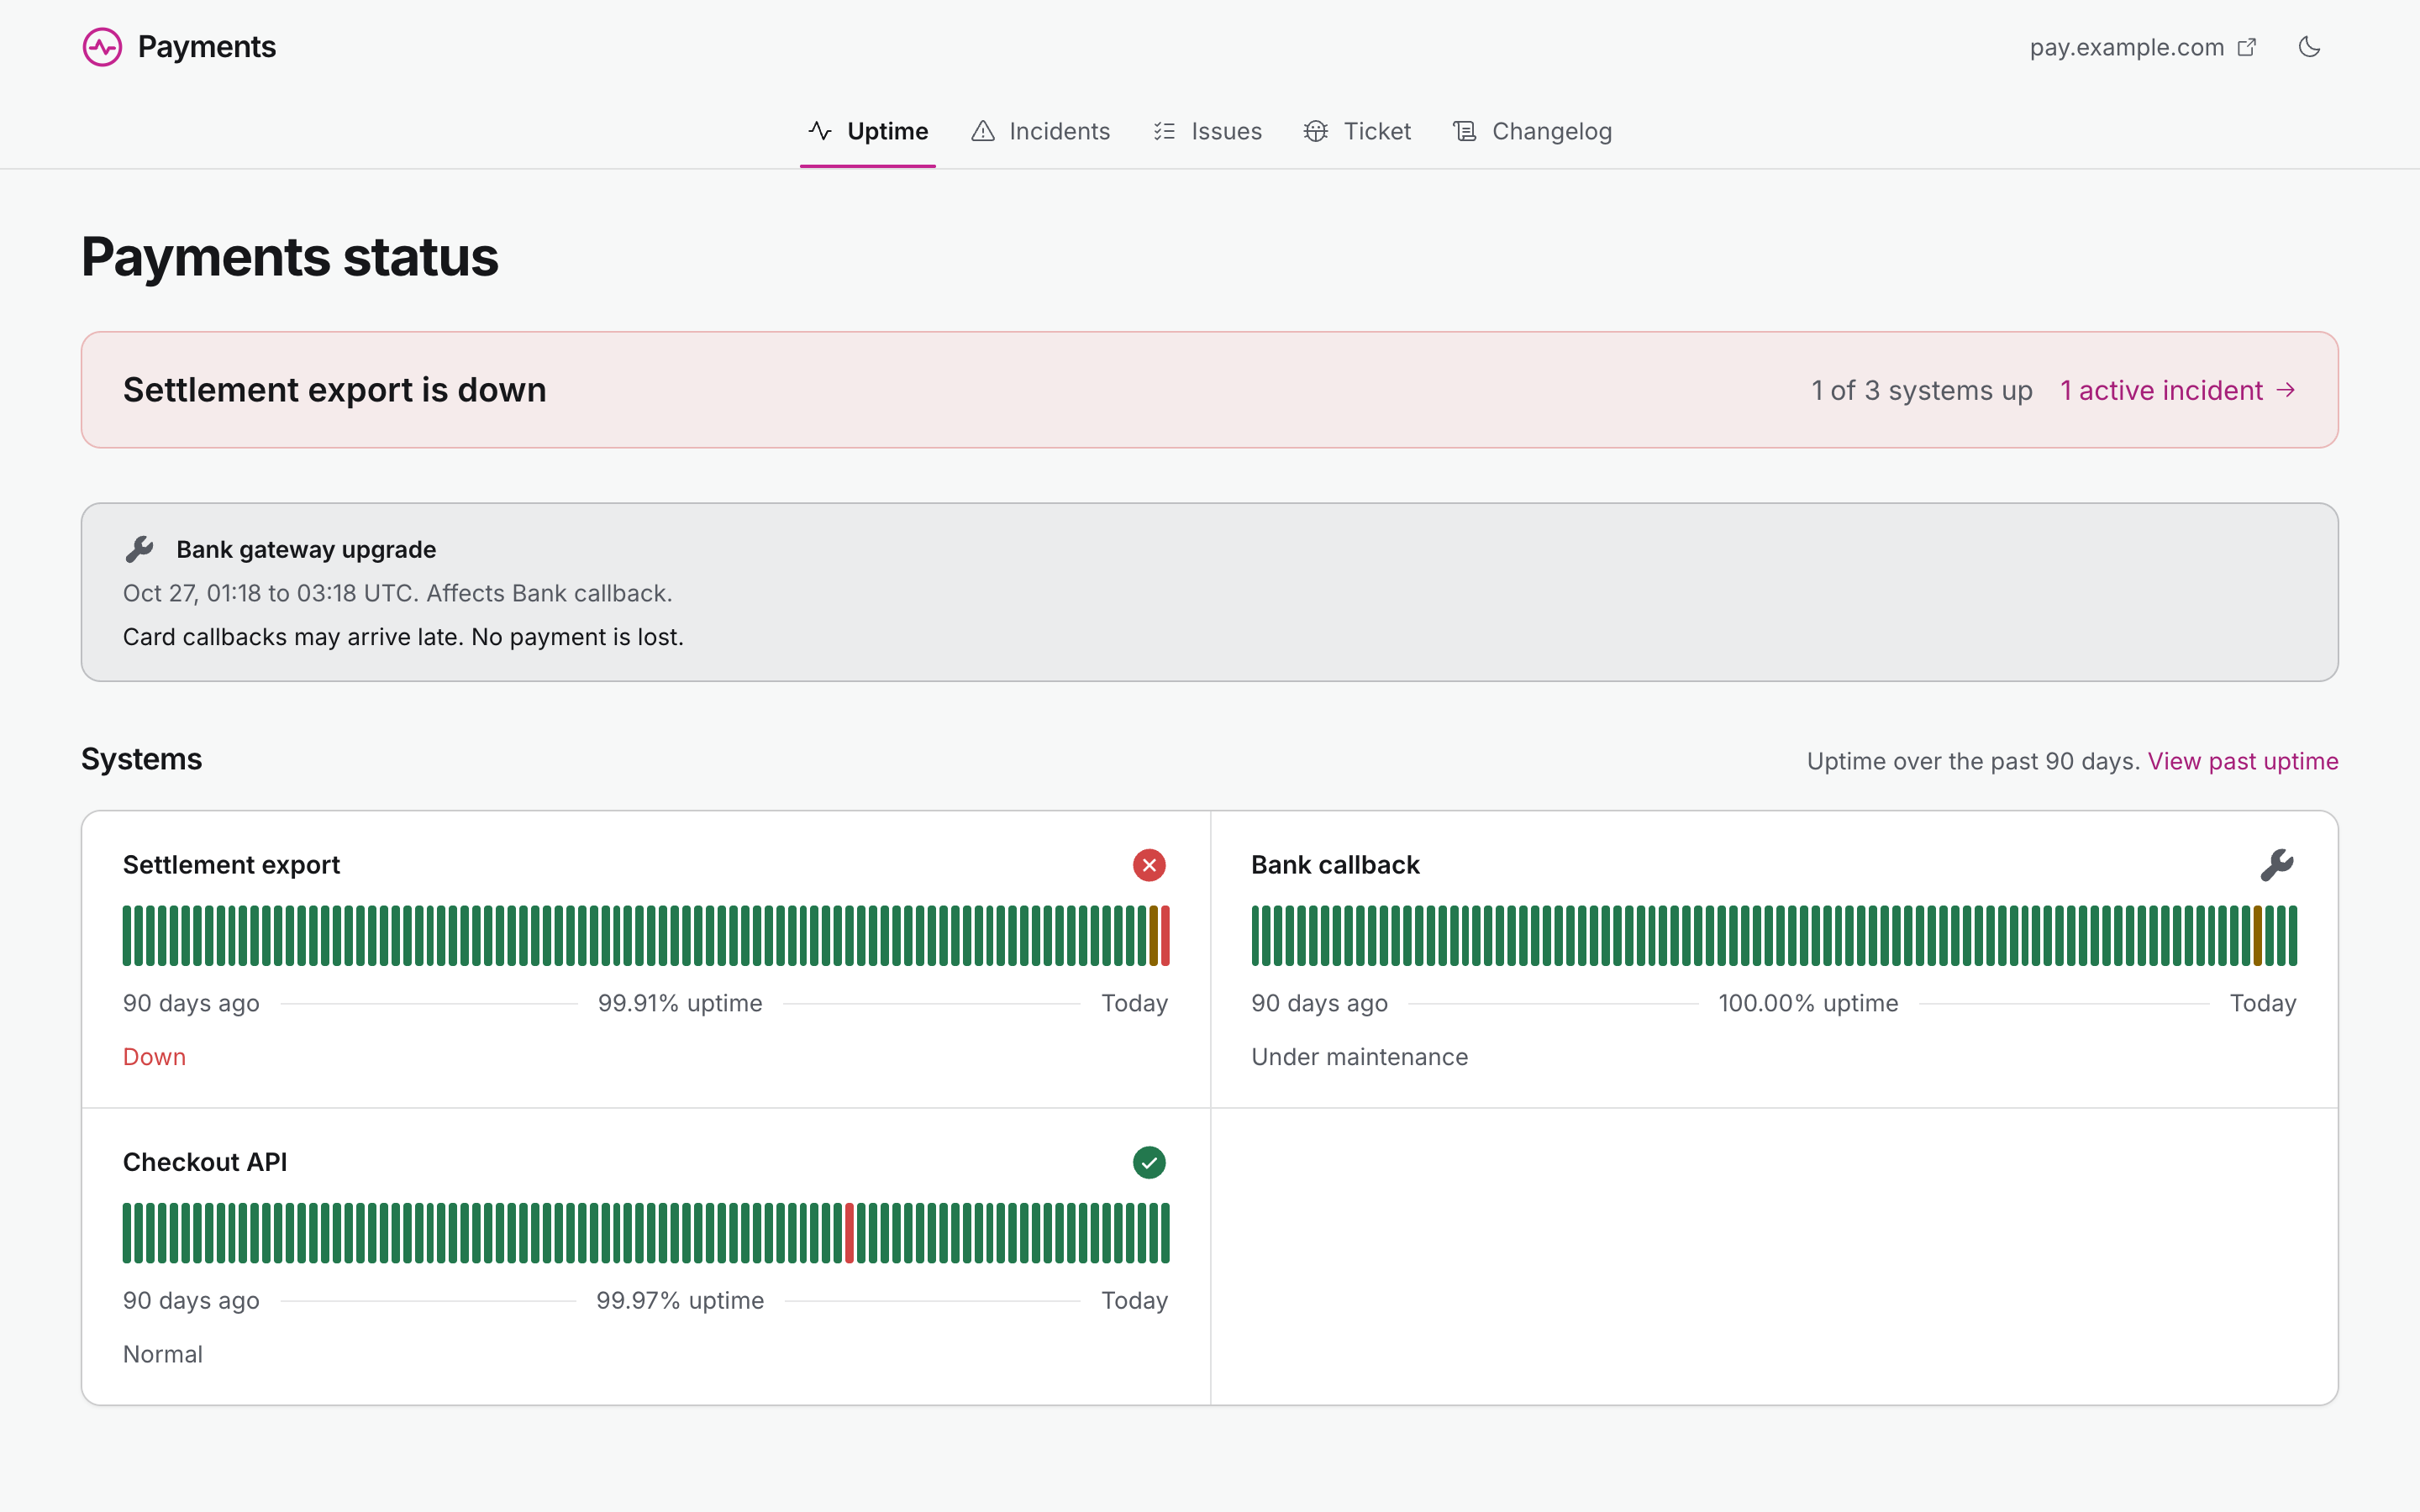Viewport: 2420px width, 1512px height.
Task: Click the 100.00% uptime value
Action: (1808, 1003)
